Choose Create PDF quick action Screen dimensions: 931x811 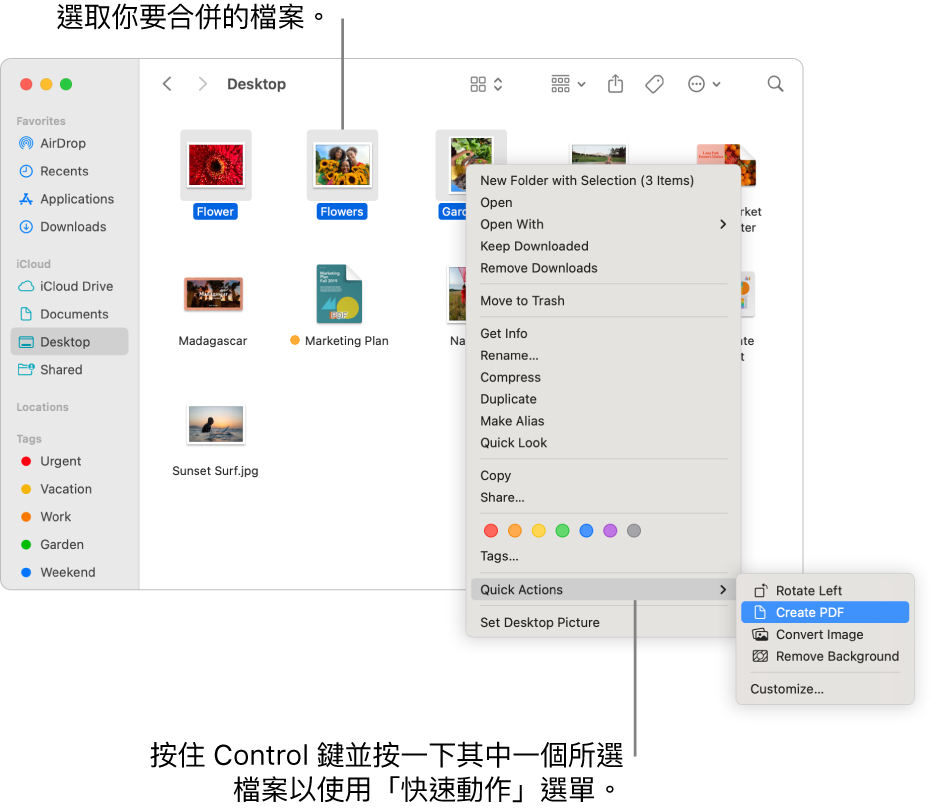tap(825, 613)
